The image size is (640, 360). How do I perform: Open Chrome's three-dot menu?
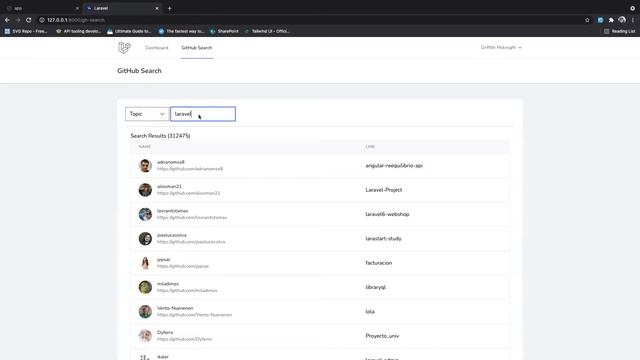click(x=633, y=20)
